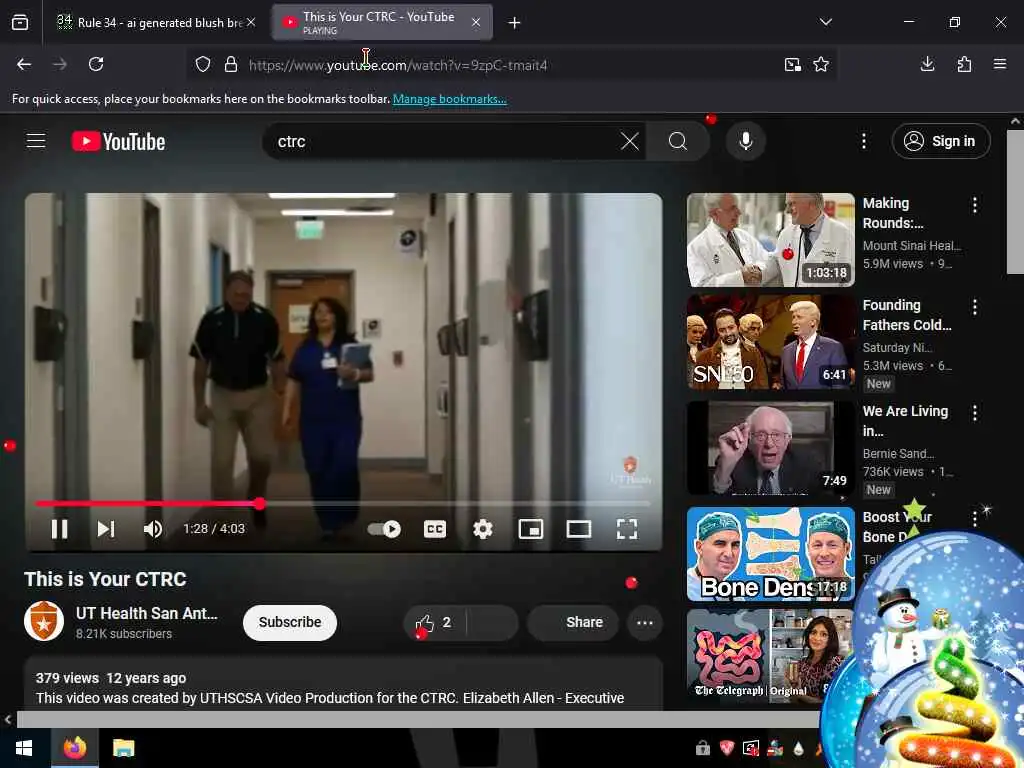Open Founding Fathers Cold... SNL thumbnail
The height and width of the screenshot is (768, 1024).
point(771,342)
